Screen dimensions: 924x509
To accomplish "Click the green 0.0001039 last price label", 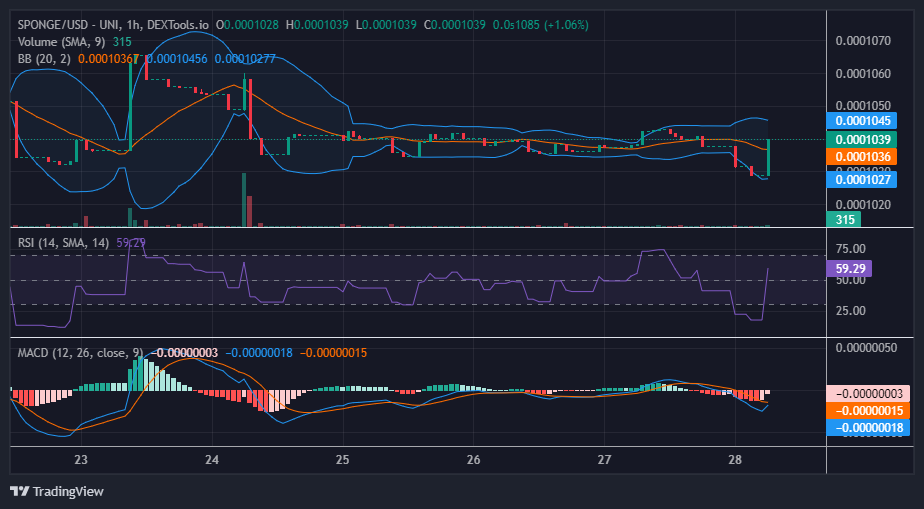I will pyautogui.click(x=862, y=140).
